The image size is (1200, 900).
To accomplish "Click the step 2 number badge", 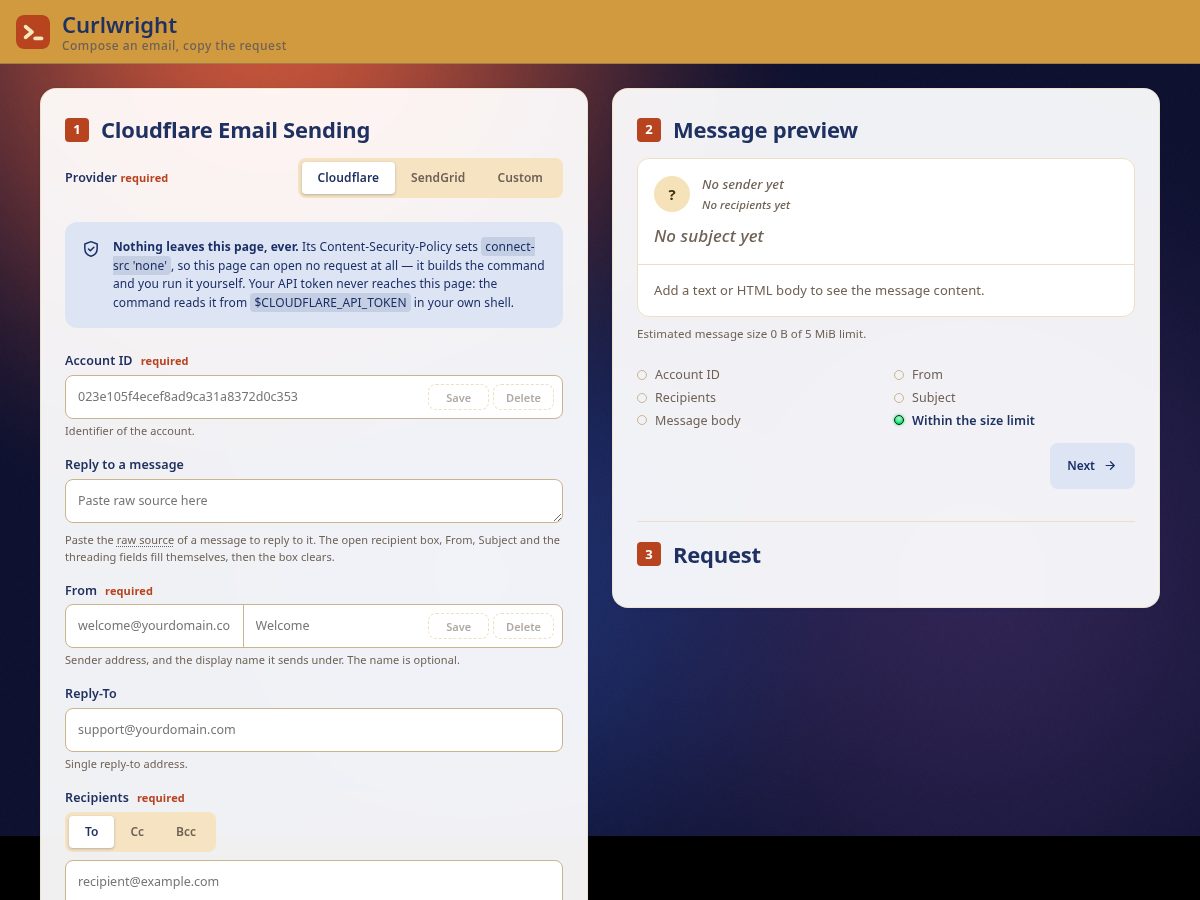I will pyautogui.click(x=649, y=130).
